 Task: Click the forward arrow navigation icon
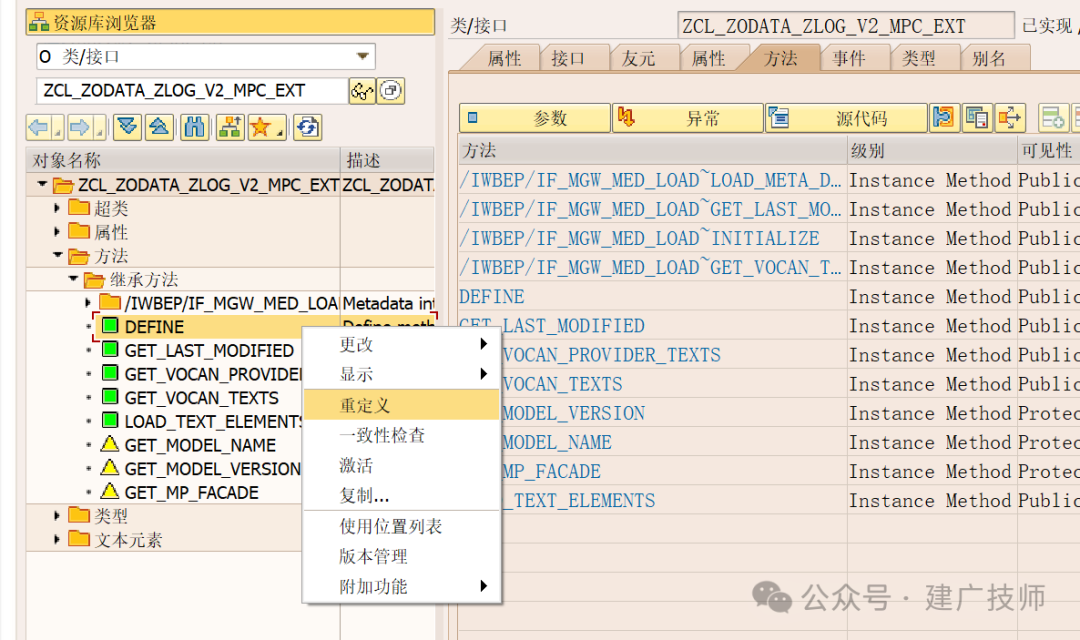[81, 127]
